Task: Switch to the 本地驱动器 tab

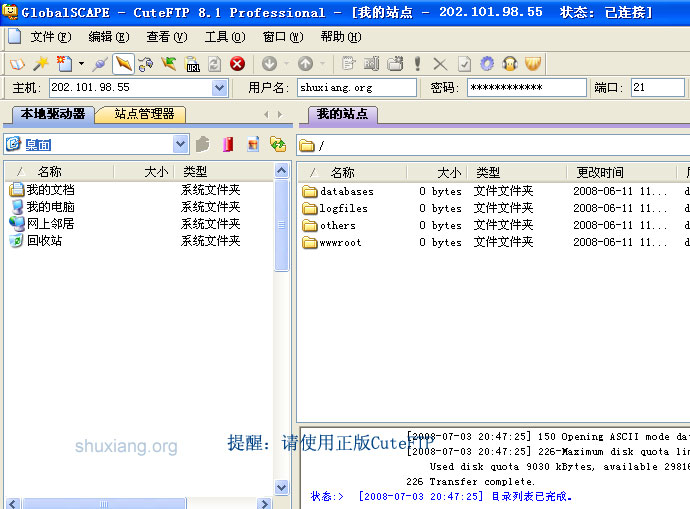Action: (x=52, y=114)
